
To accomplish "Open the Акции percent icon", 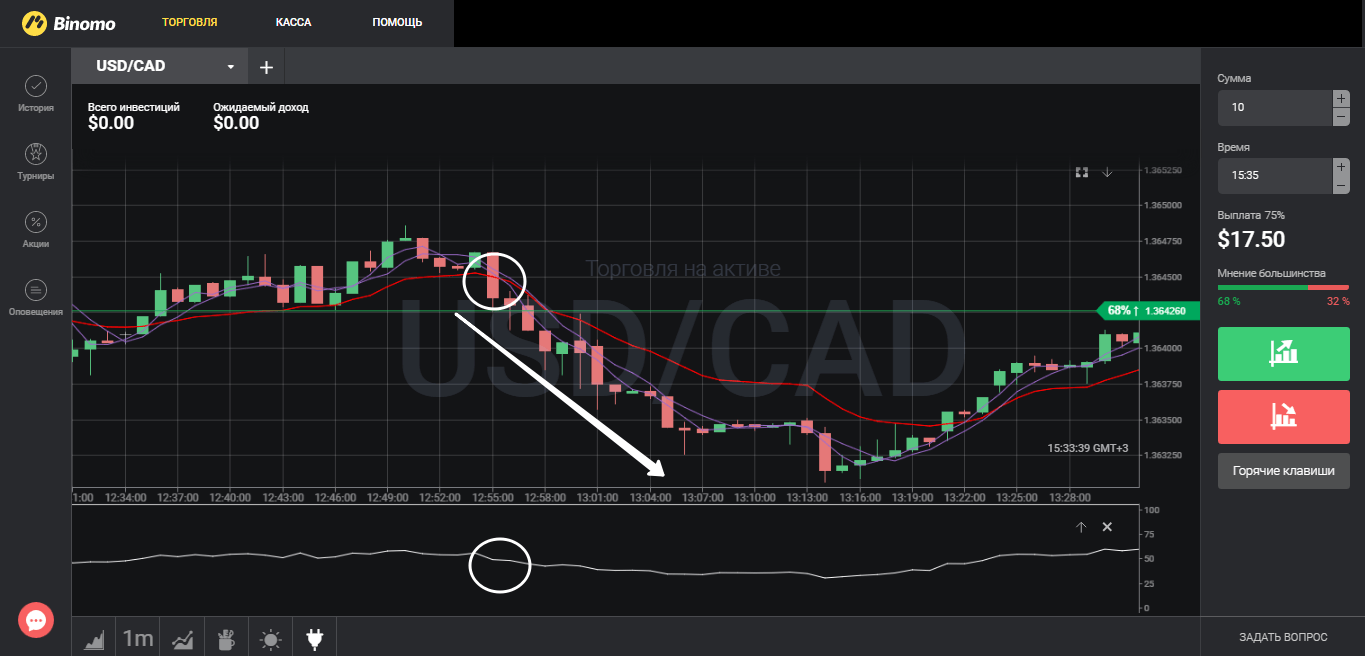I will click(x=35, y=222).
